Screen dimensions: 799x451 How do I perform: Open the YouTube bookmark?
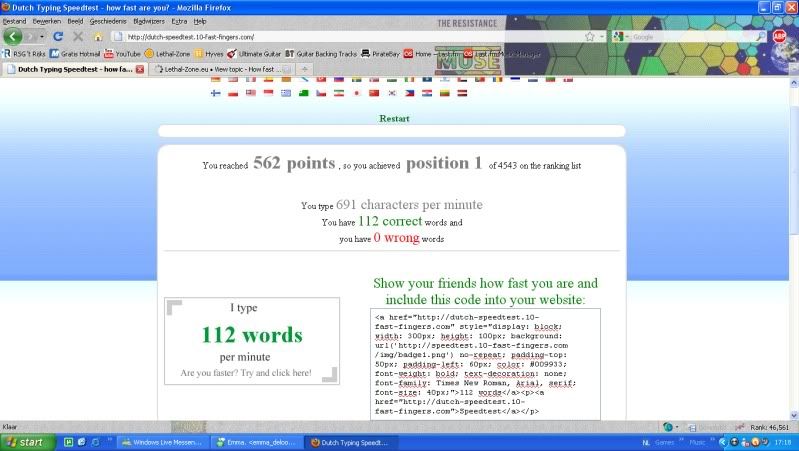point(122,54)
